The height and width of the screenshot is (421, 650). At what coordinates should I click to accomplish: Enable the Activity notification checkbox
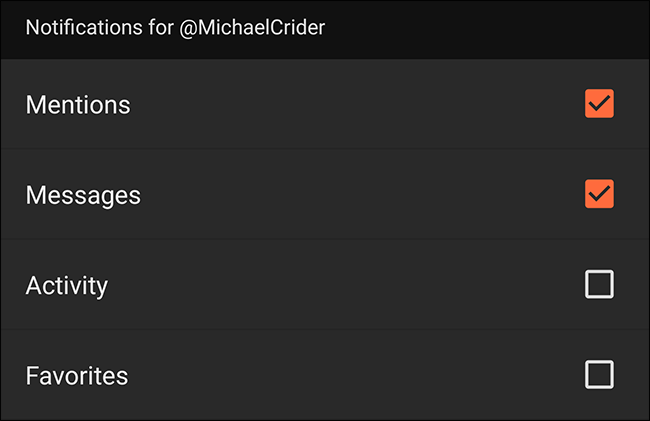[599, 285]
